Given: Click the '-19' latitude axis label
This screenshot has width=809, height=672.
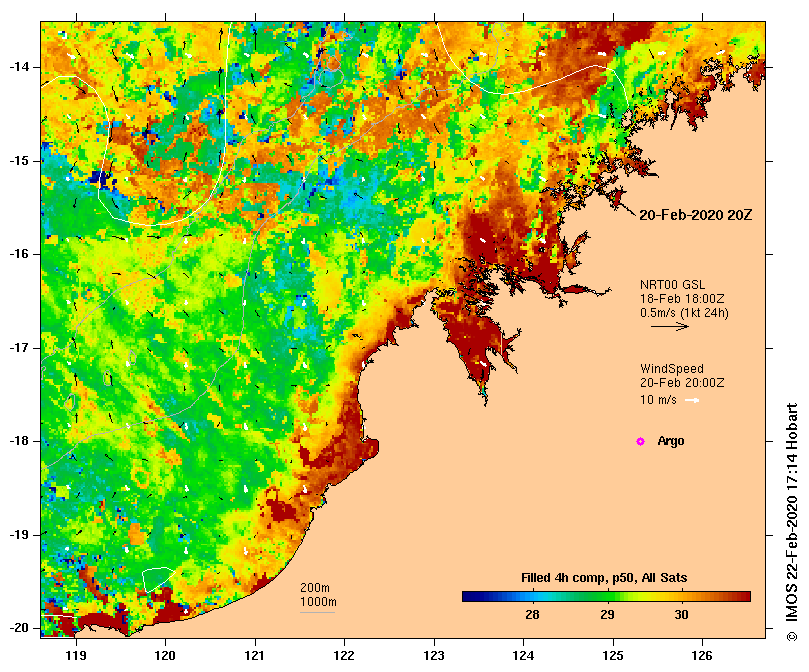Looking at the screenshot, I should 19,535.
